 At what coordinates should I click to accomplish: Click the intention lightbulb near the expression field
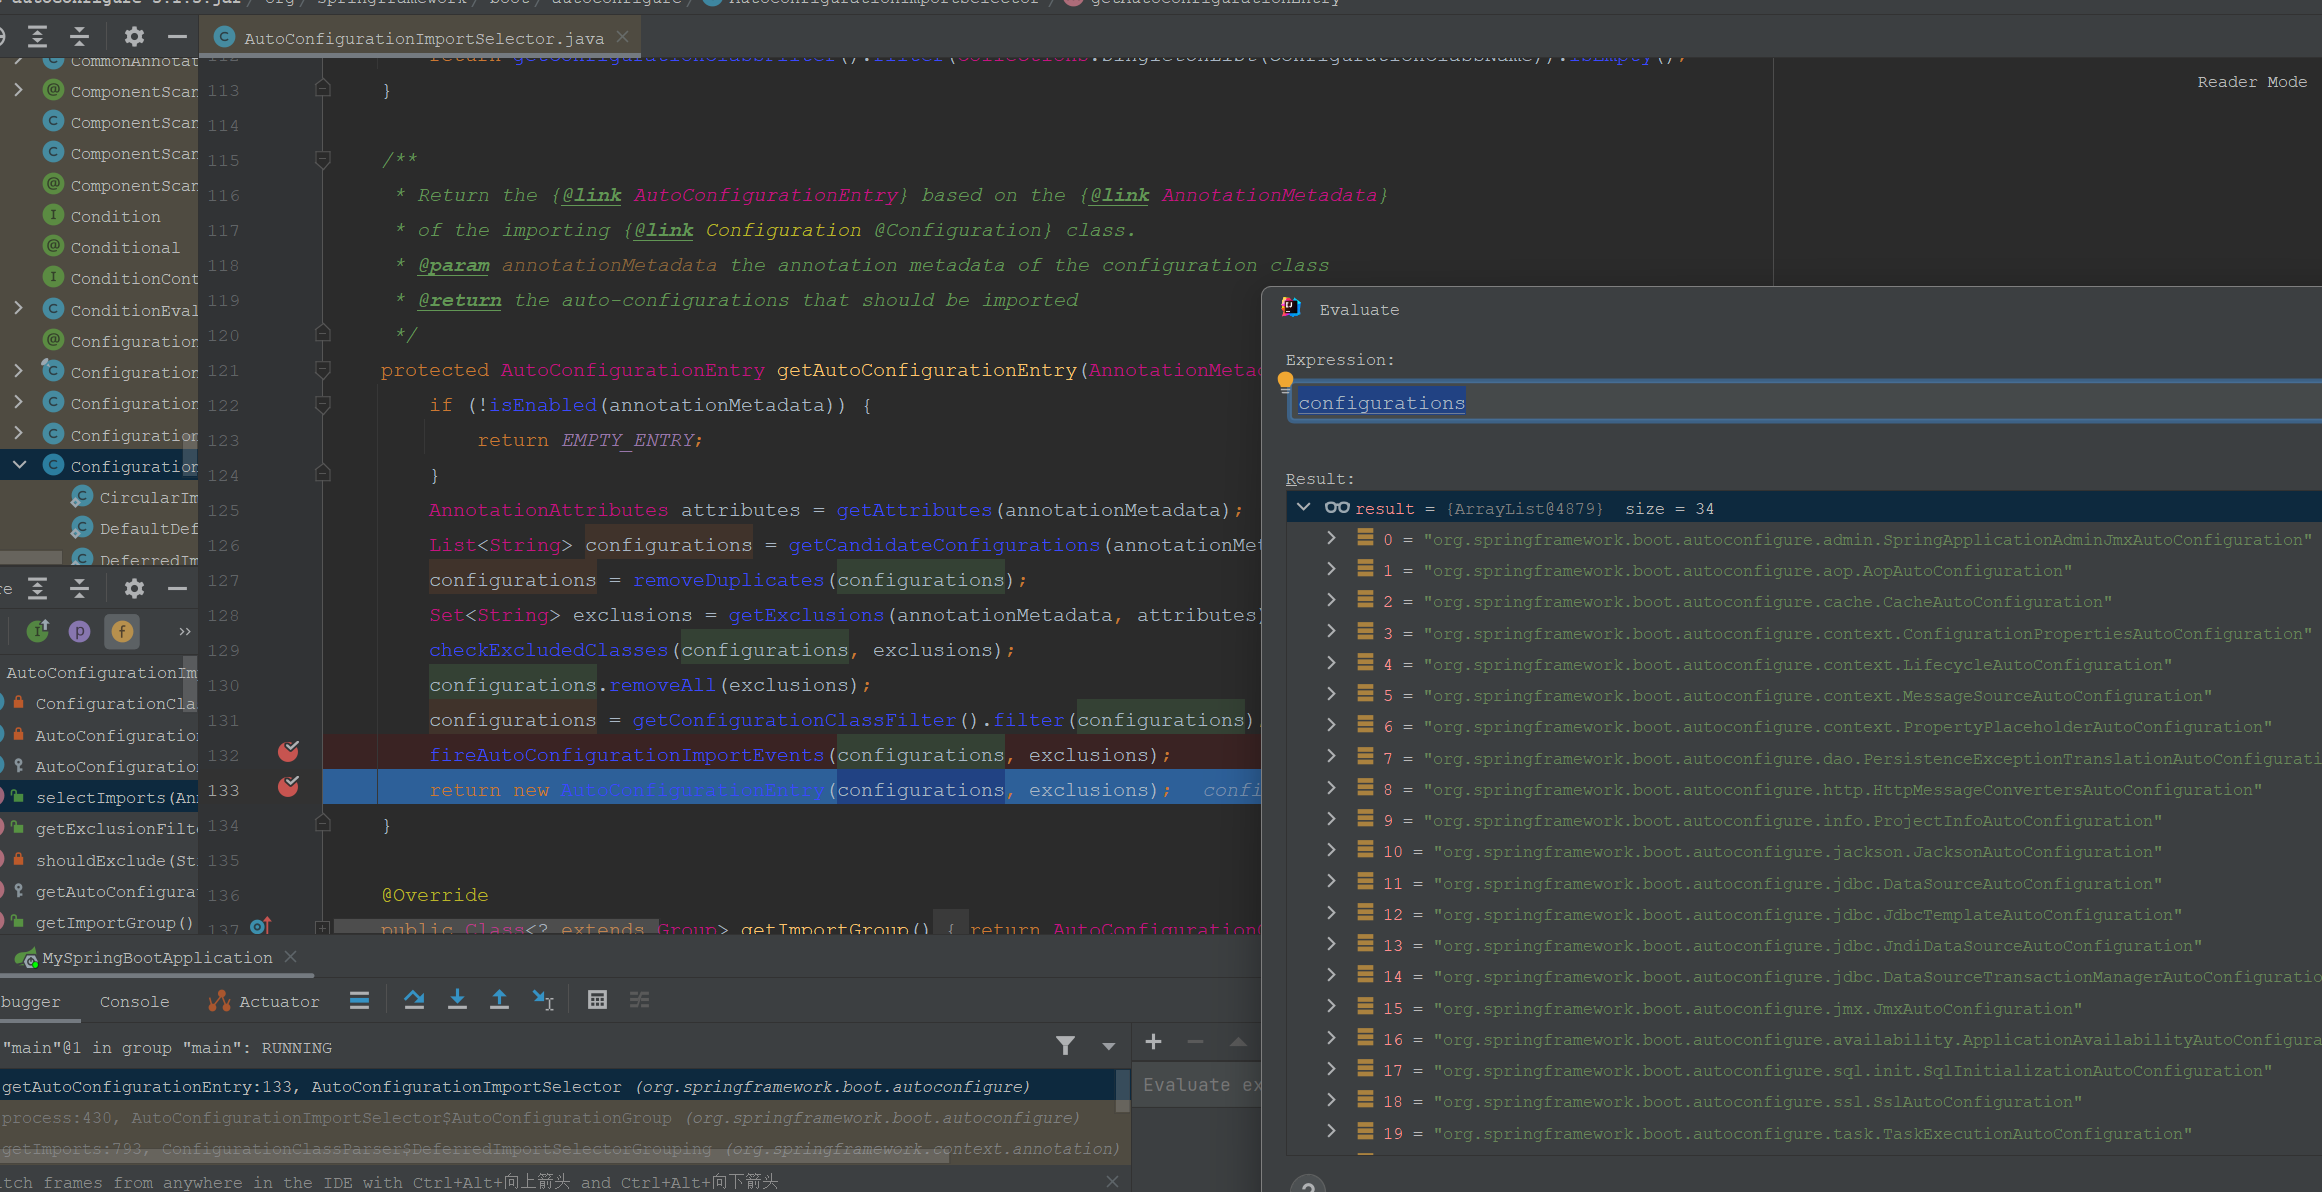1285,380
